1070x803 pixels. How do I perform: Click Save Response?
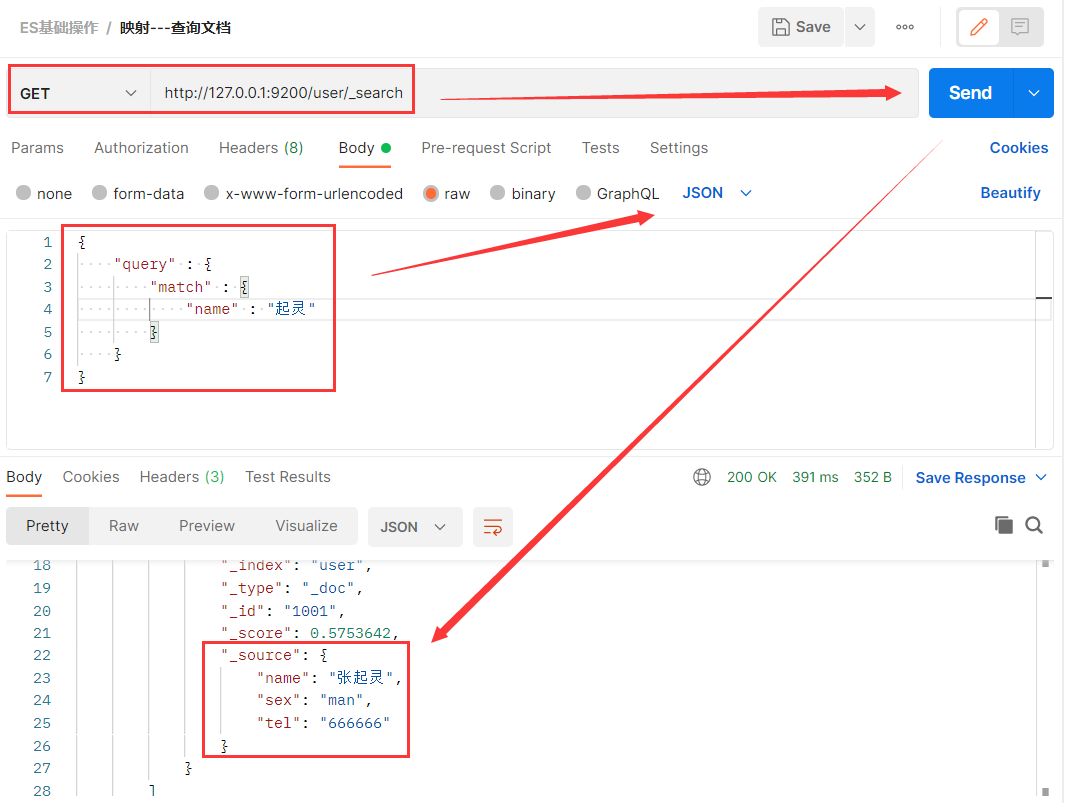coord(970,478)
